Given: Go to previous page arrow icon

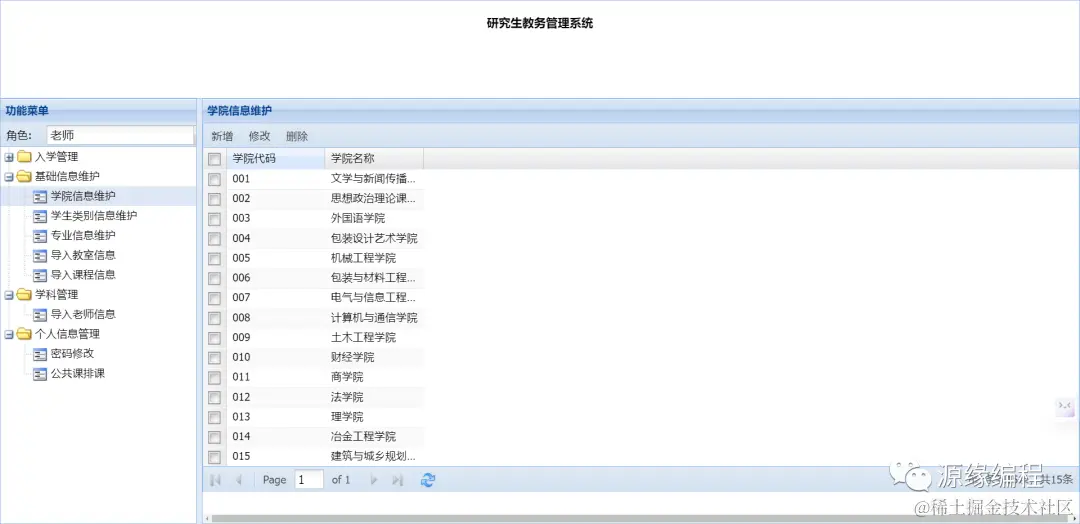Looking at the screenshot, I should [x=238, y=480].
